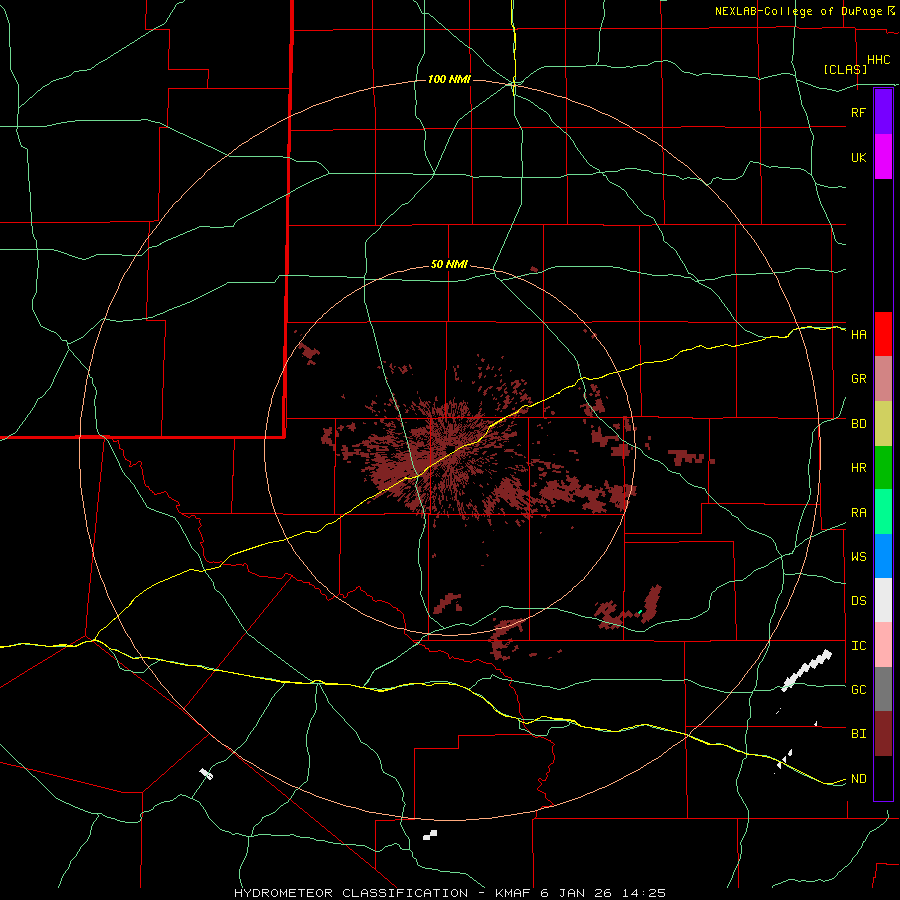Screen dimensions: 900x900
Task: Click the HR legend label
Action: [858, 468]
